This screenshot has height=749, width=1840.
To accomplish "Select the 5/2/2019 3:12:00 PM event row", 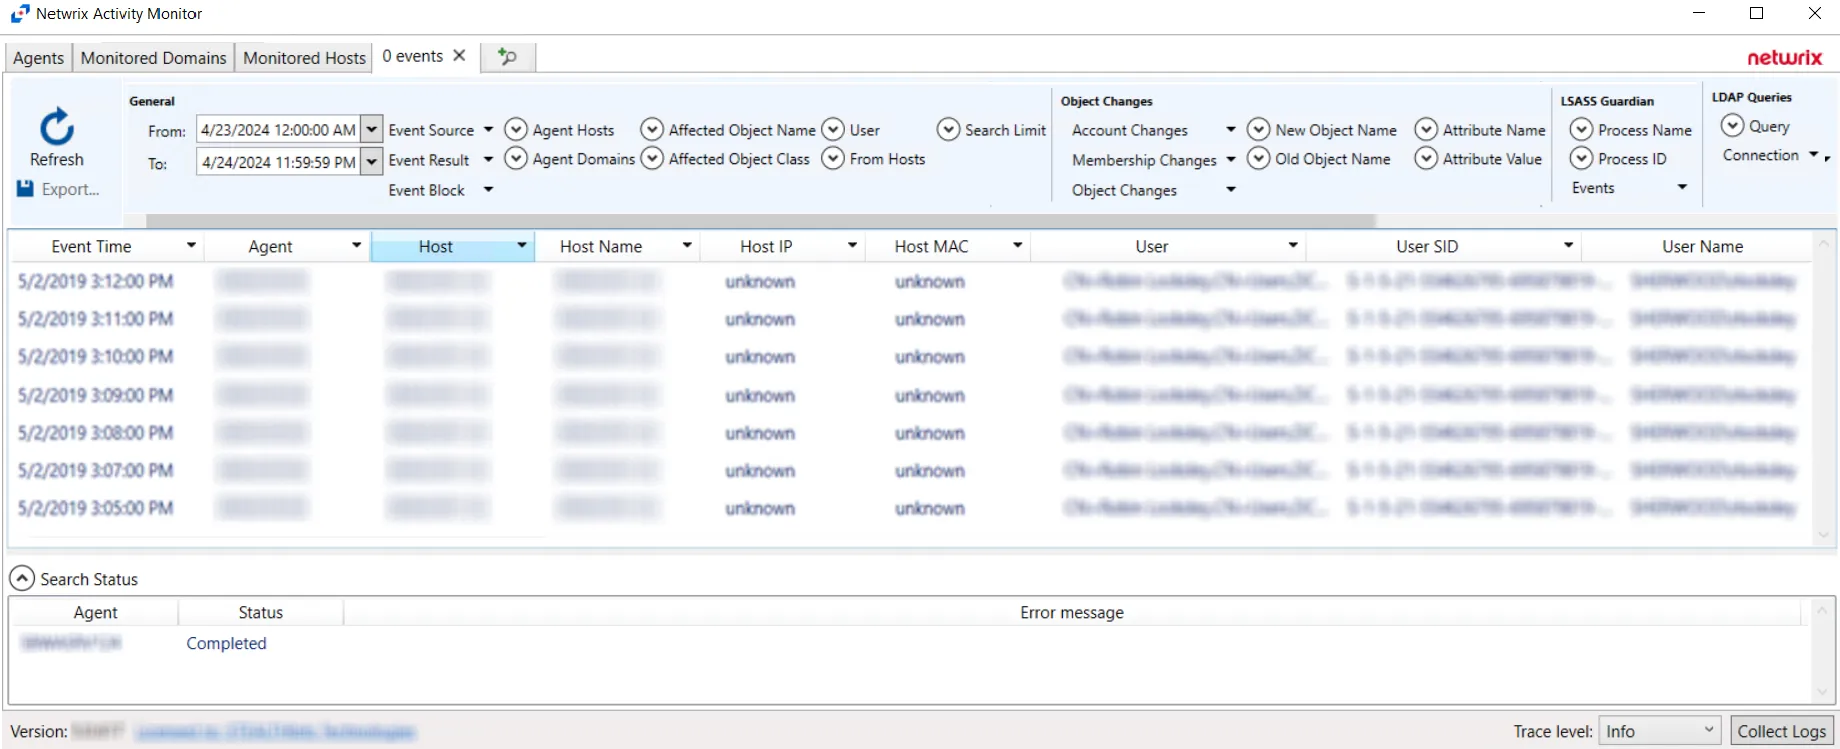I will tap(910, 281).
